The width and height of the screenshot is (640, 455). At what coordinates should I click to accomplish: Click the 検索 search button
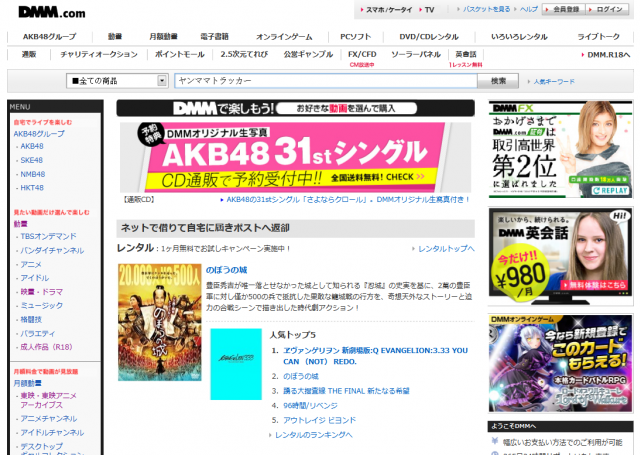point(498,81)
